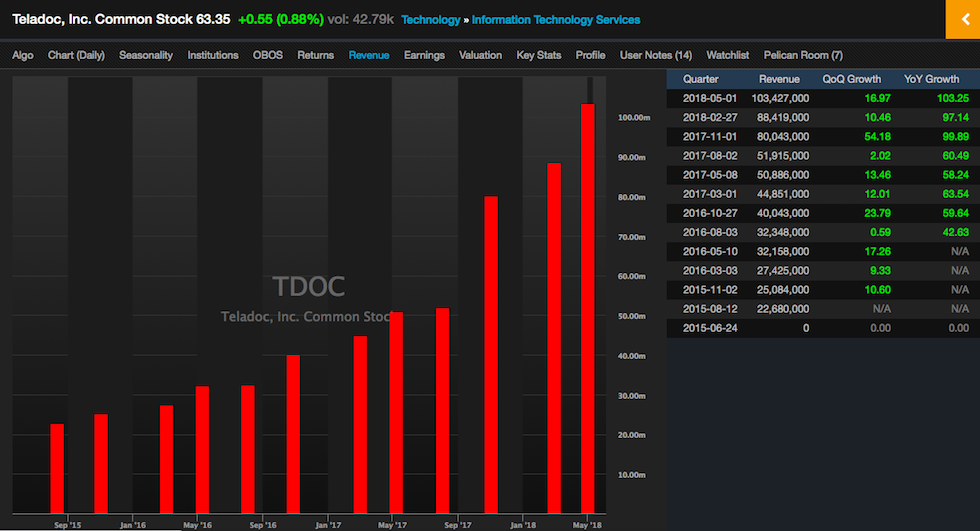Image resolution: width=980 pixels, height=531 pixels.
Task: Open the Returns tab
Action: coord(316,55)
